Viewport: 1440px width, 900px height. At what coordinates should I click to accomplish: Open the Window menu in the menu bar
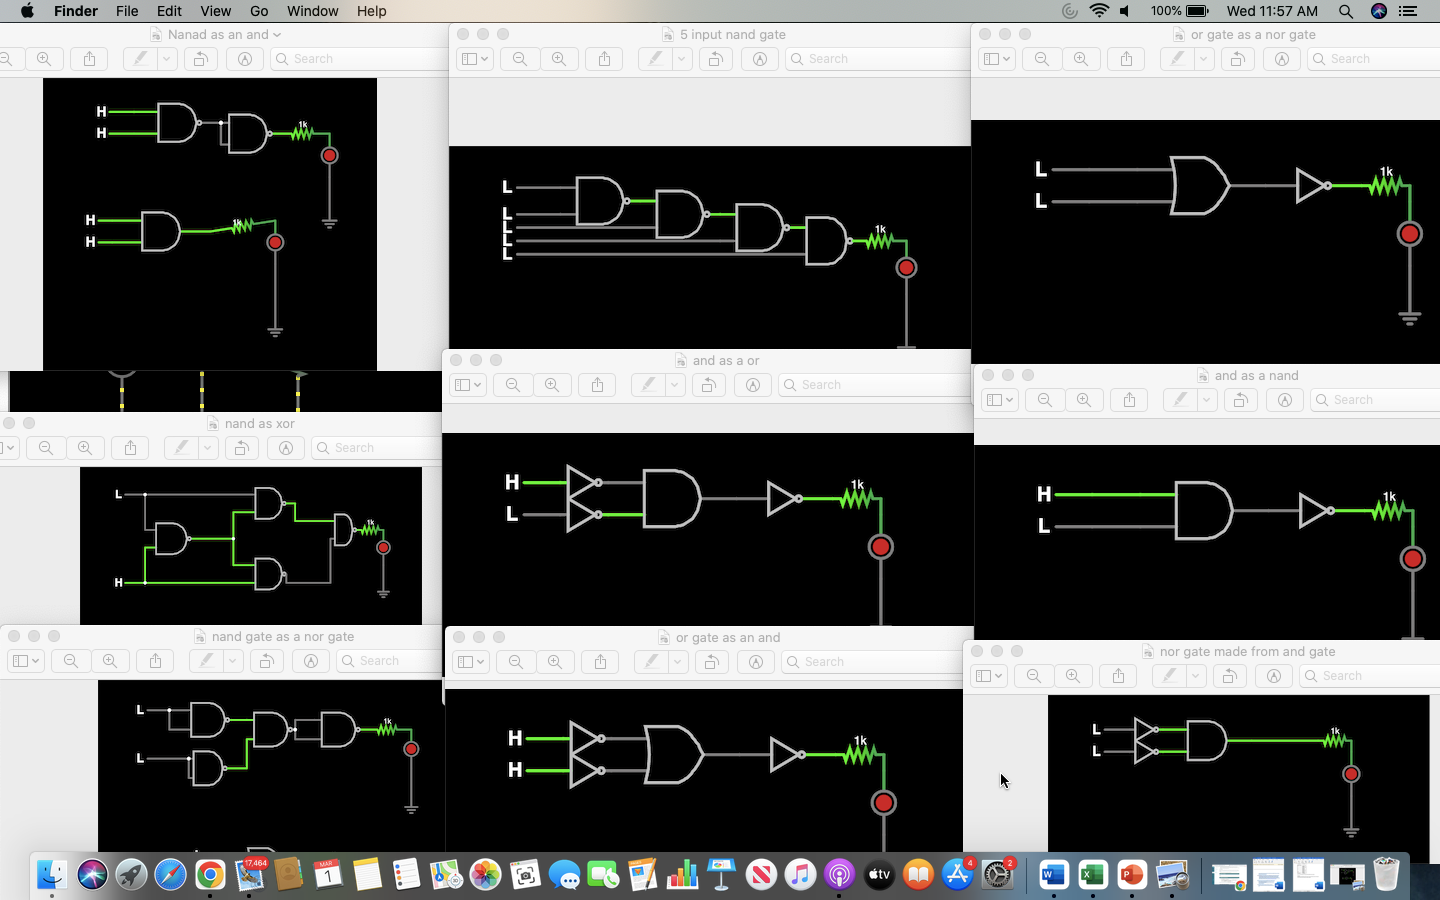pyautogui.click(x=312, y=11)
